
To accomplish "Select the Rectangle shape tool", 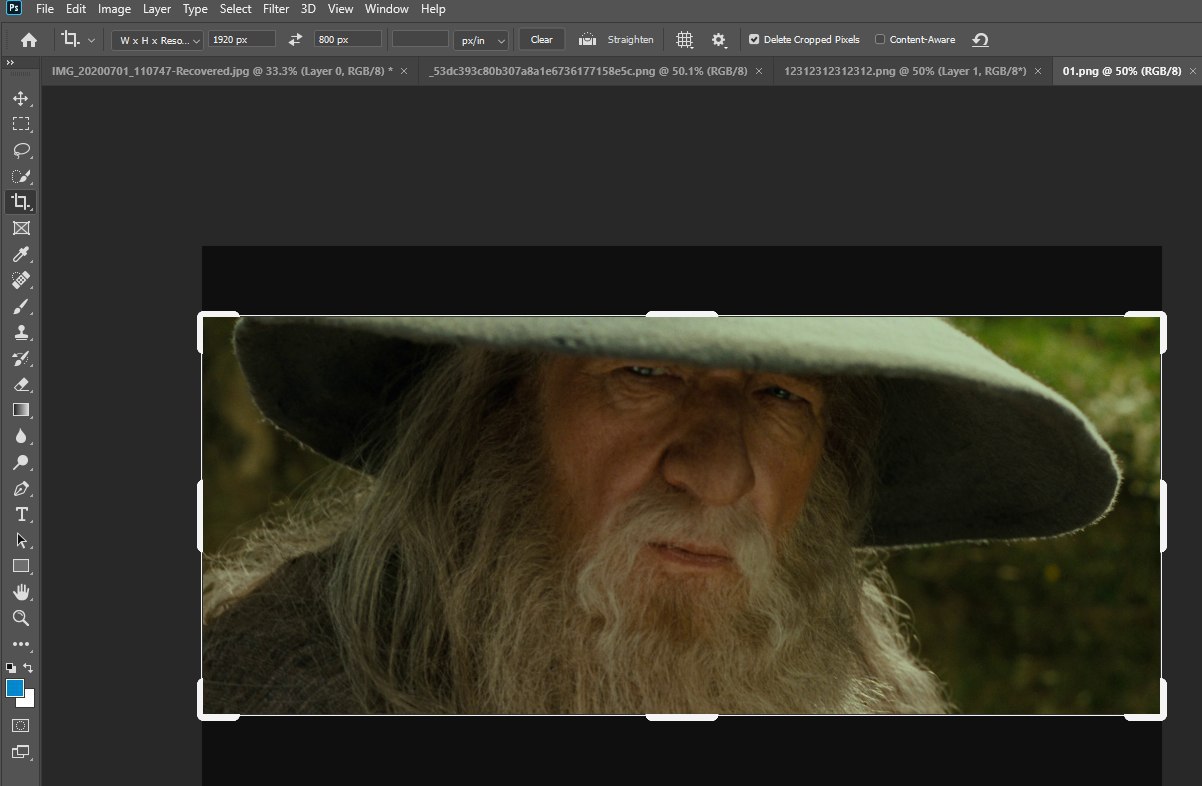I will (x=20, y=566).
